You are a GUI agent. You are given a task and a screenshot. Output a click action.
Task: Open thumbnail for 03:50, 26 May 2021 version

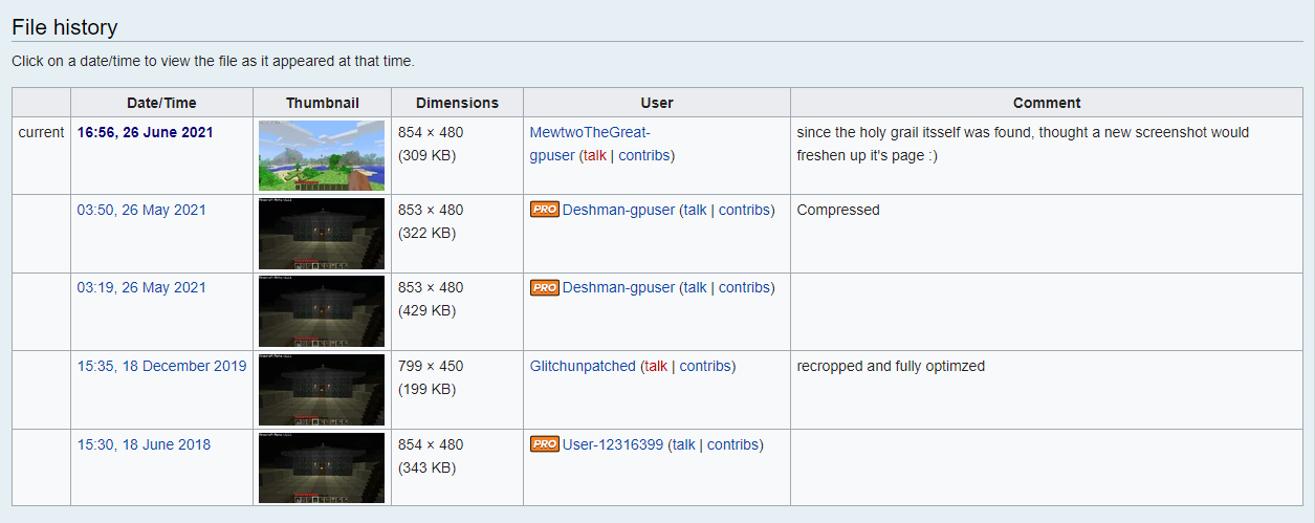(x=321, y=234)
